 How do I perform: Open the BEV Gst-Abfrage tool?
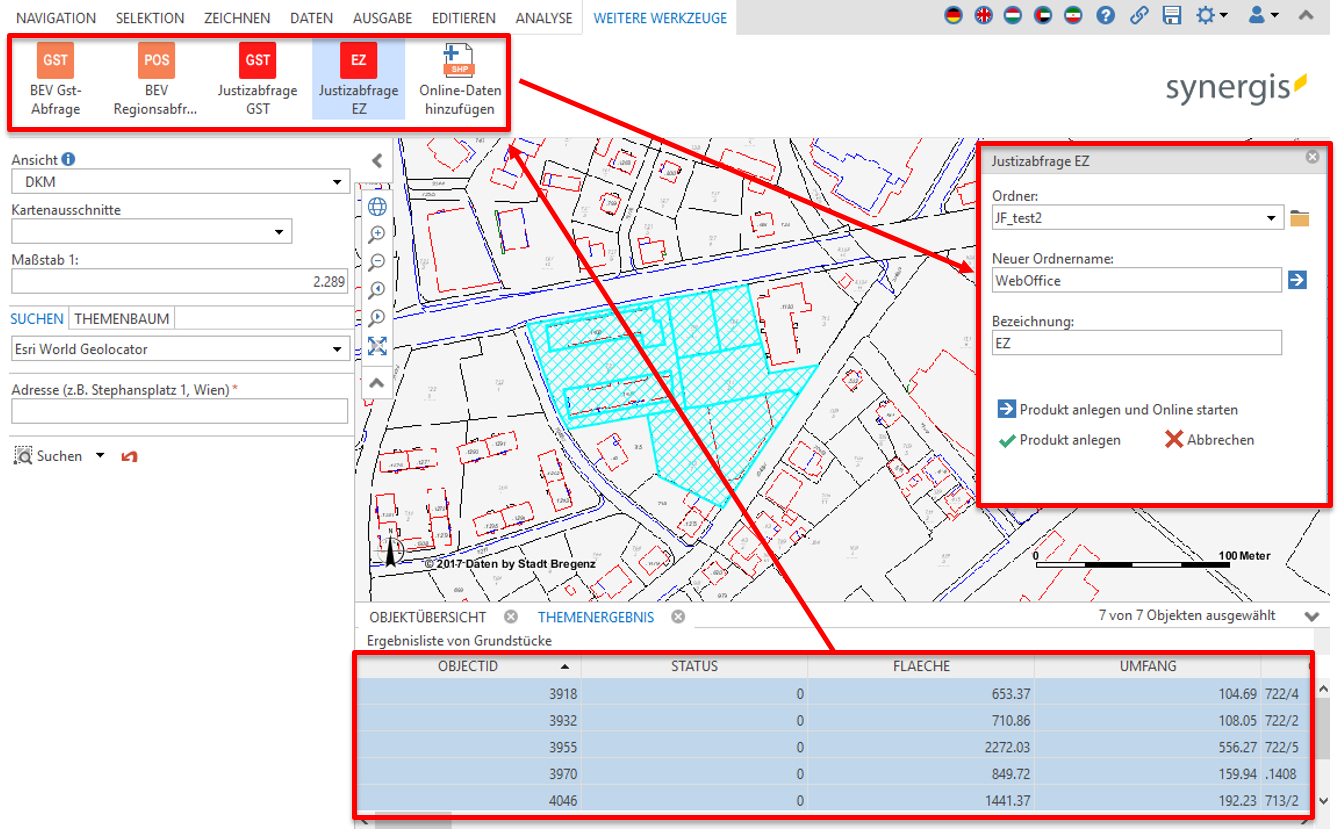click(x=56, y=62)
